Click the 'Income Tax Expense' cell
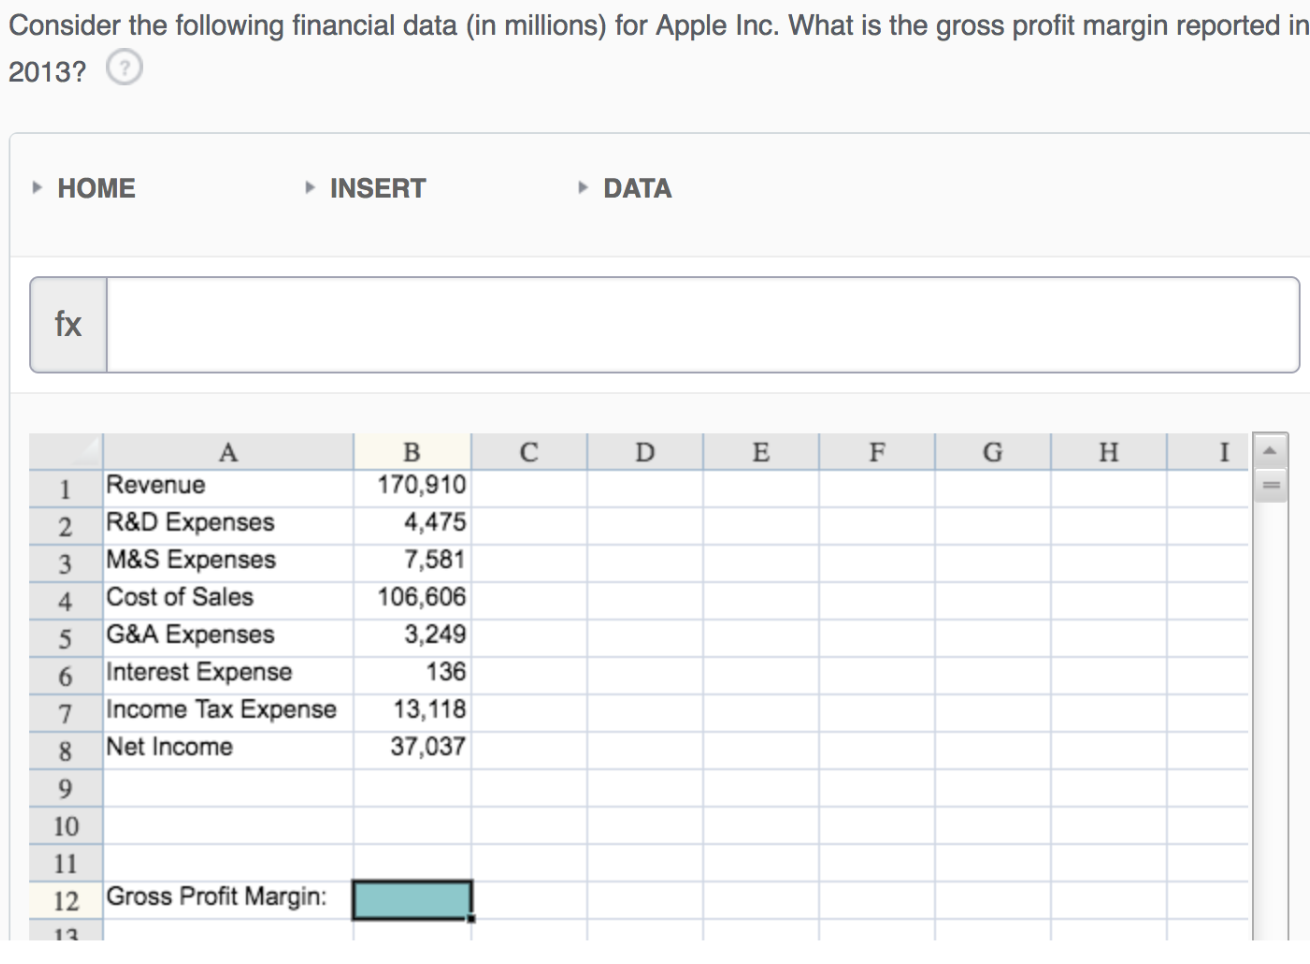Viewport: 1310px width, 964px height. 228,713
